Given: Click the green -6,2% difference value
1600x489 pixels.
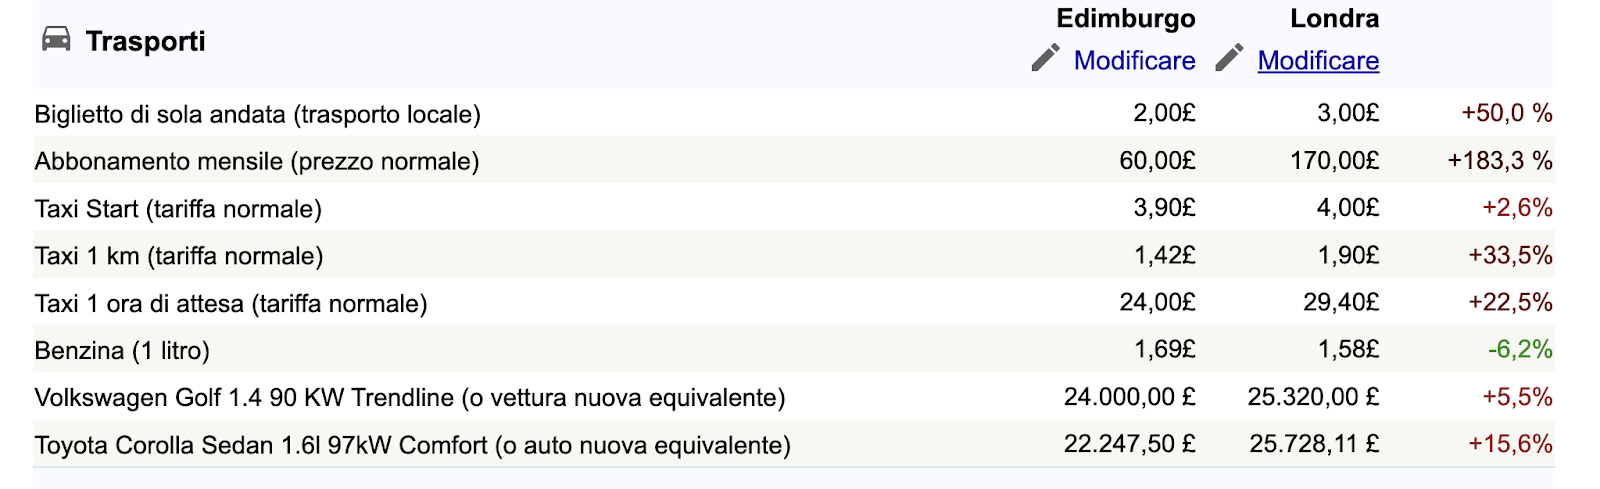Looking at the screenshot, I should click(1520, 350).
